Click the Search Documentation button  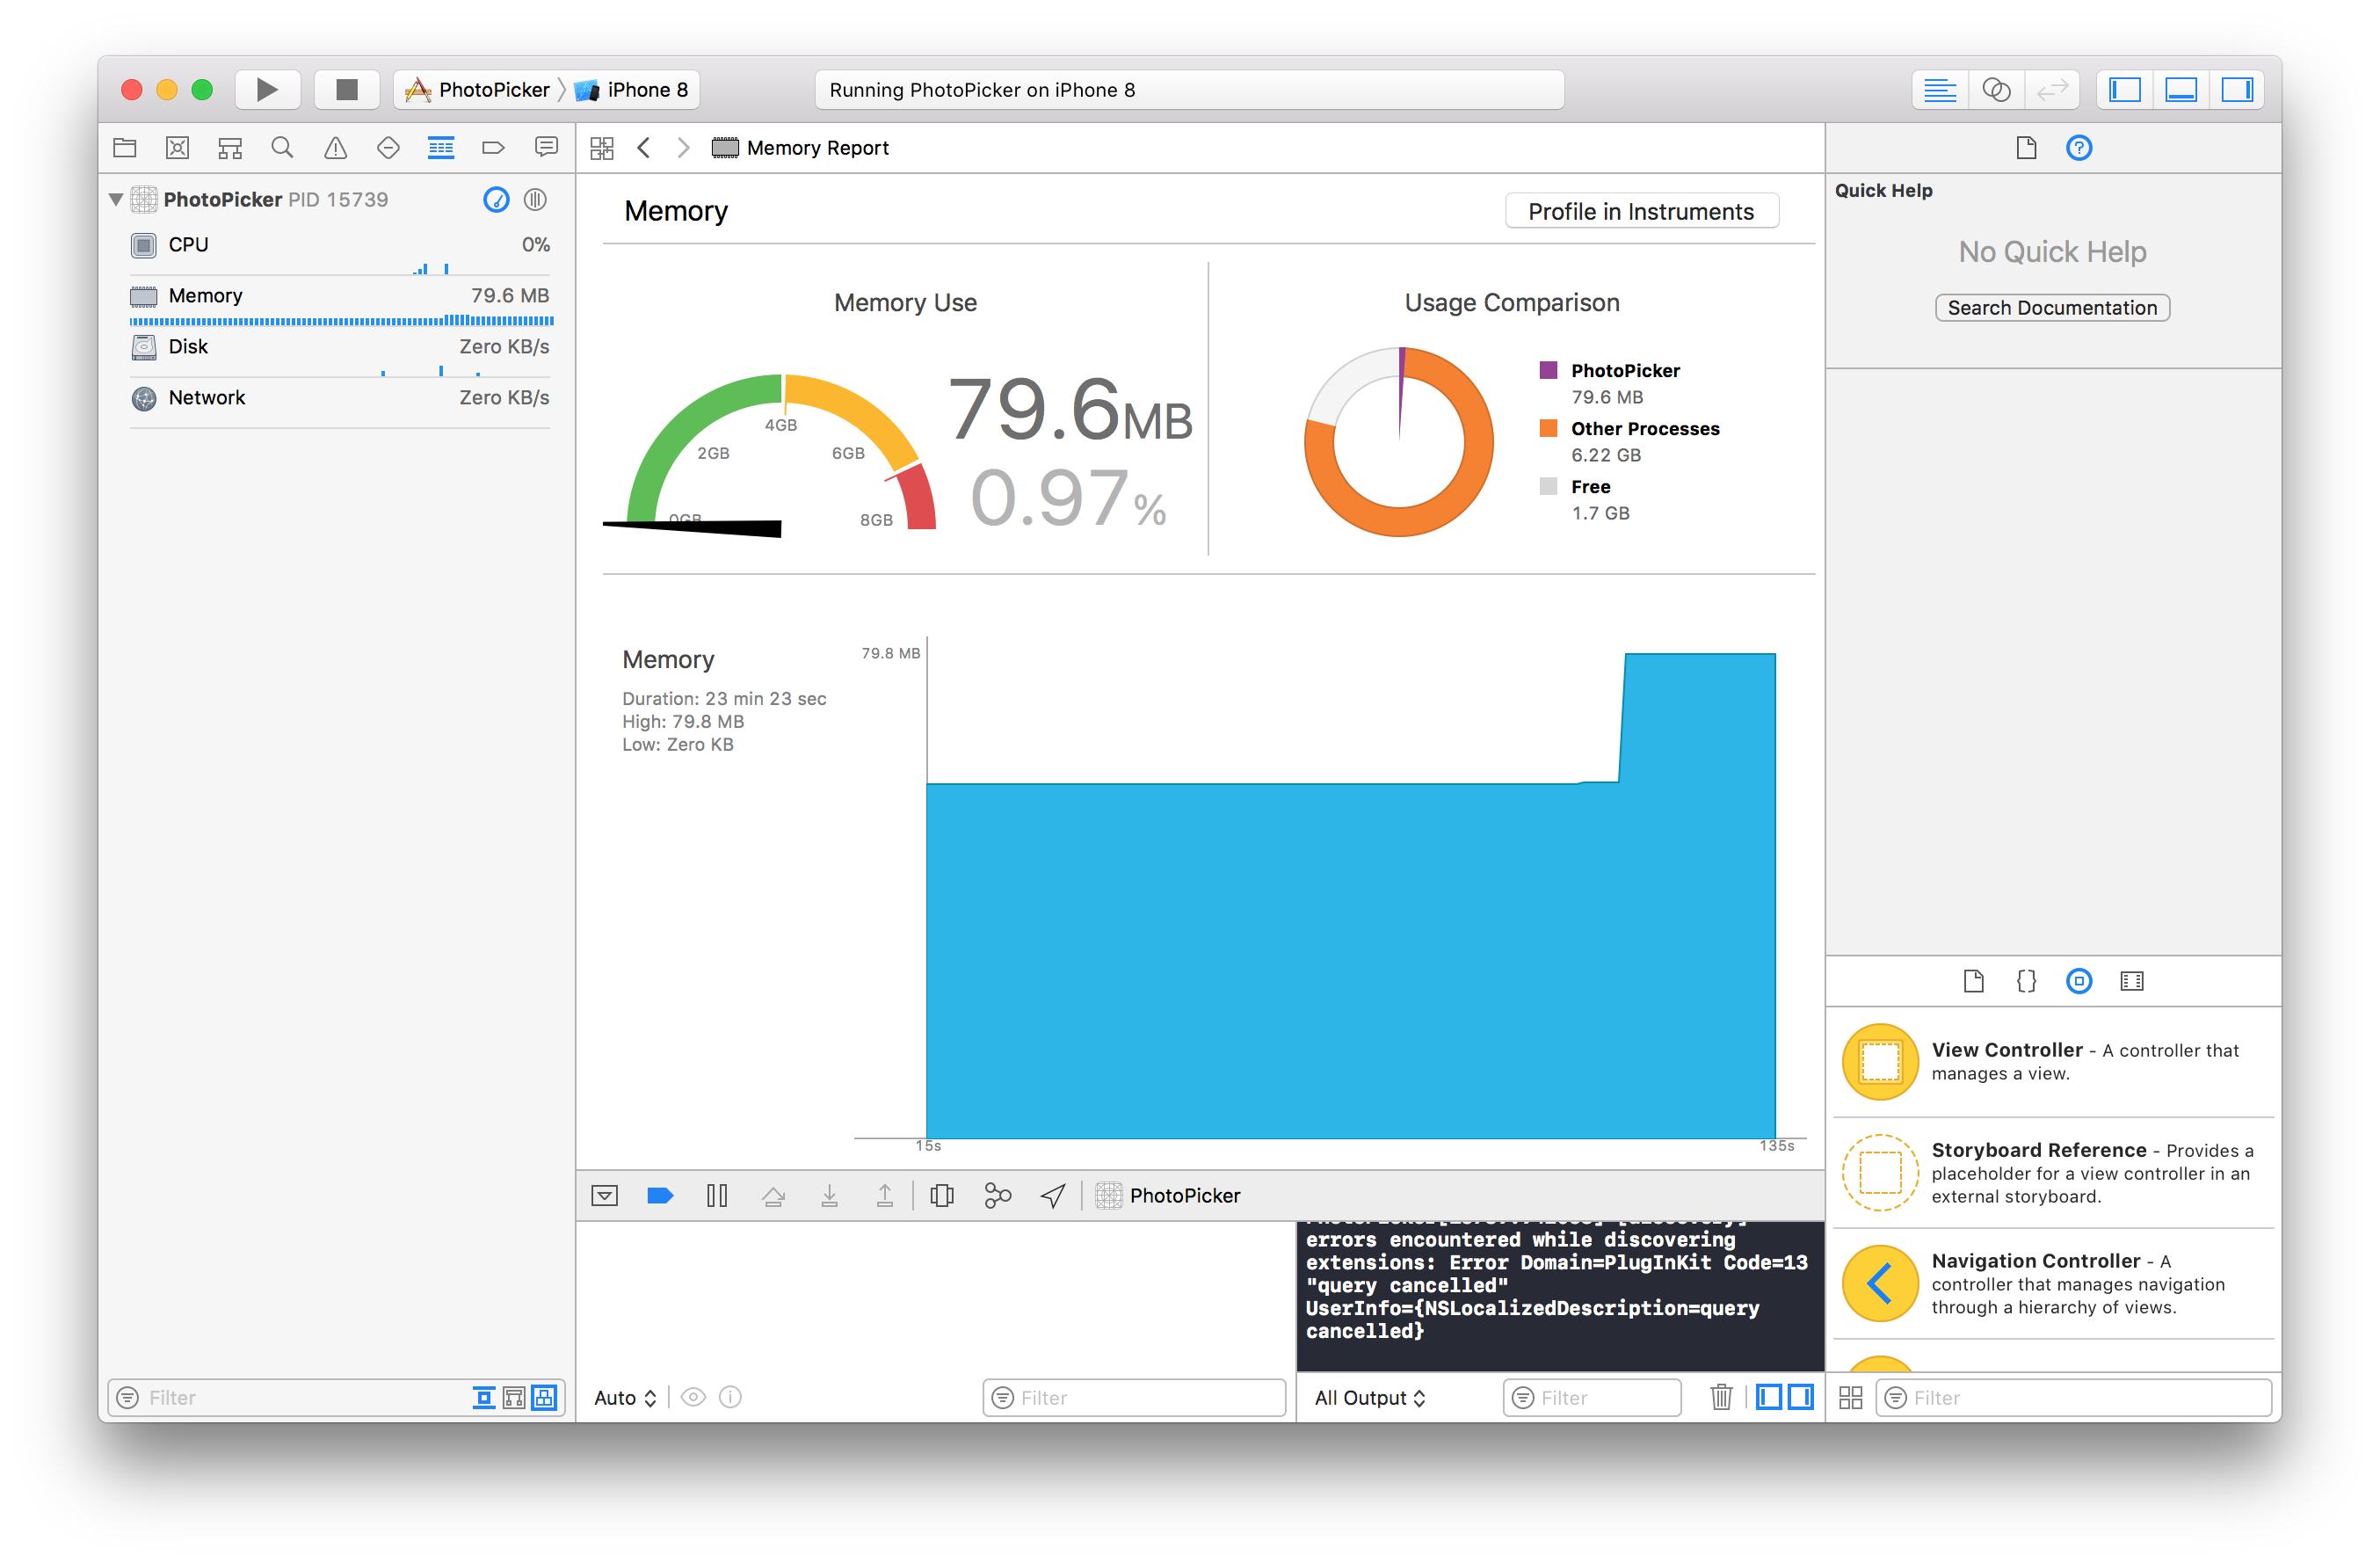2052,307
